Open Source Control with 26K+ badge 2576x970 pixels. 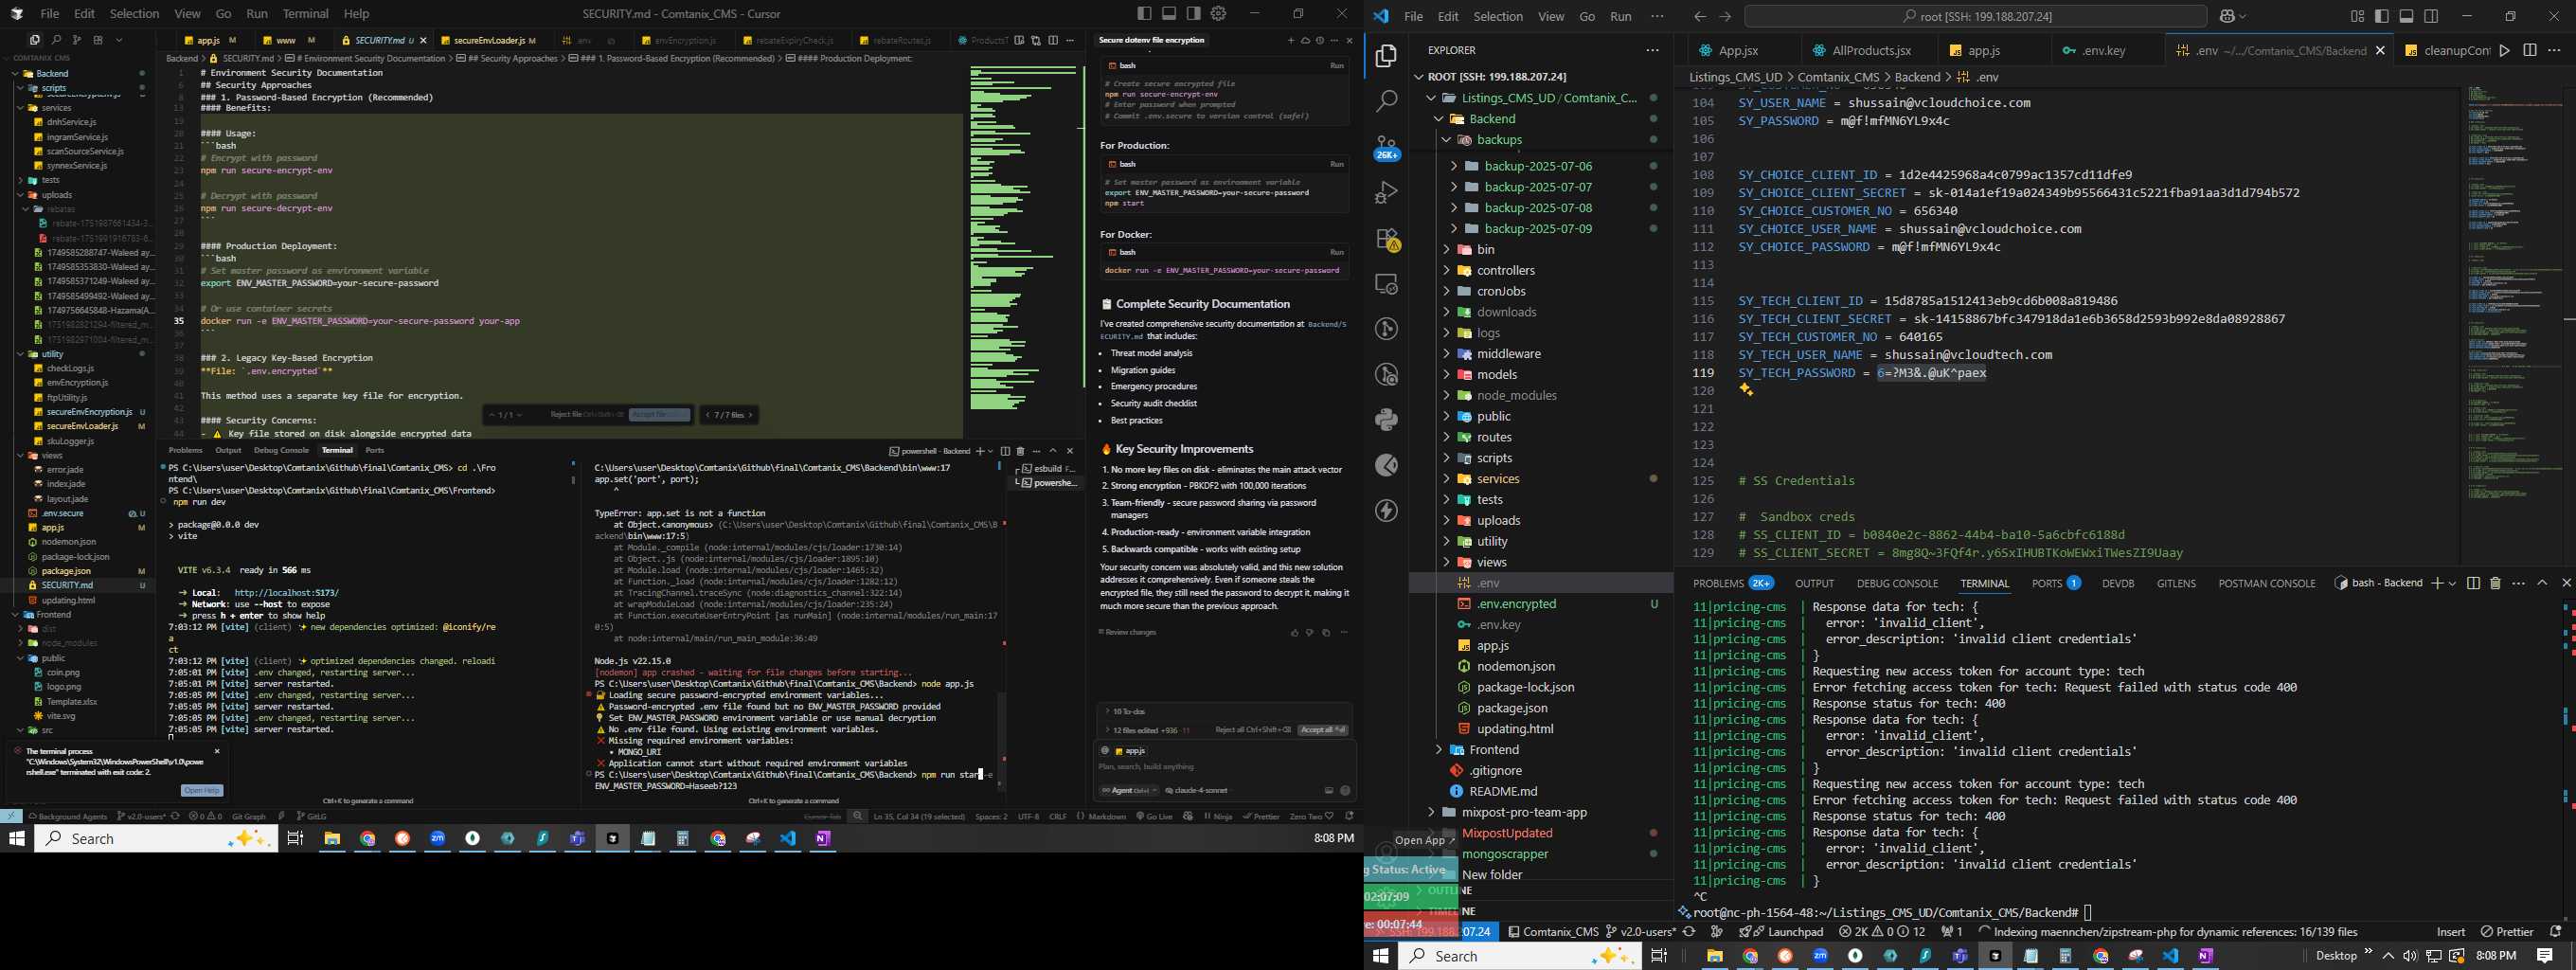pos(1386,148)
